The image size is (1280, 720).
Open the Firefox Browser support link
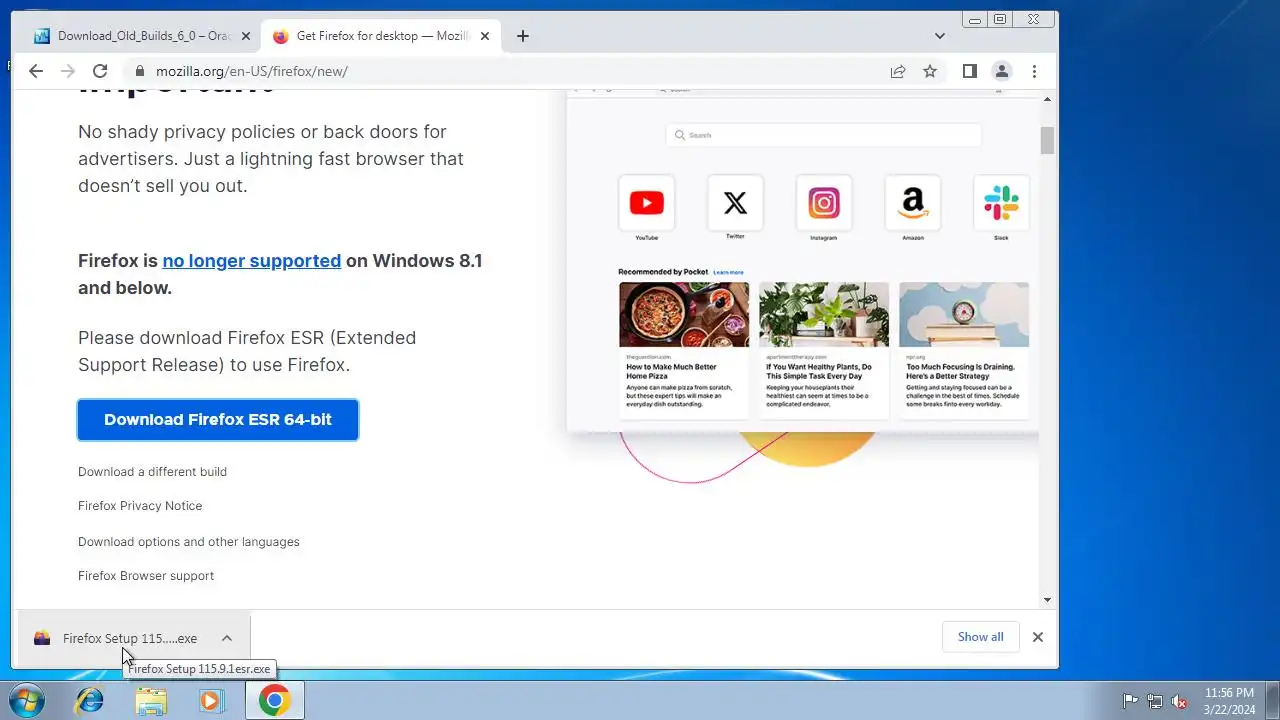(146, 576)
